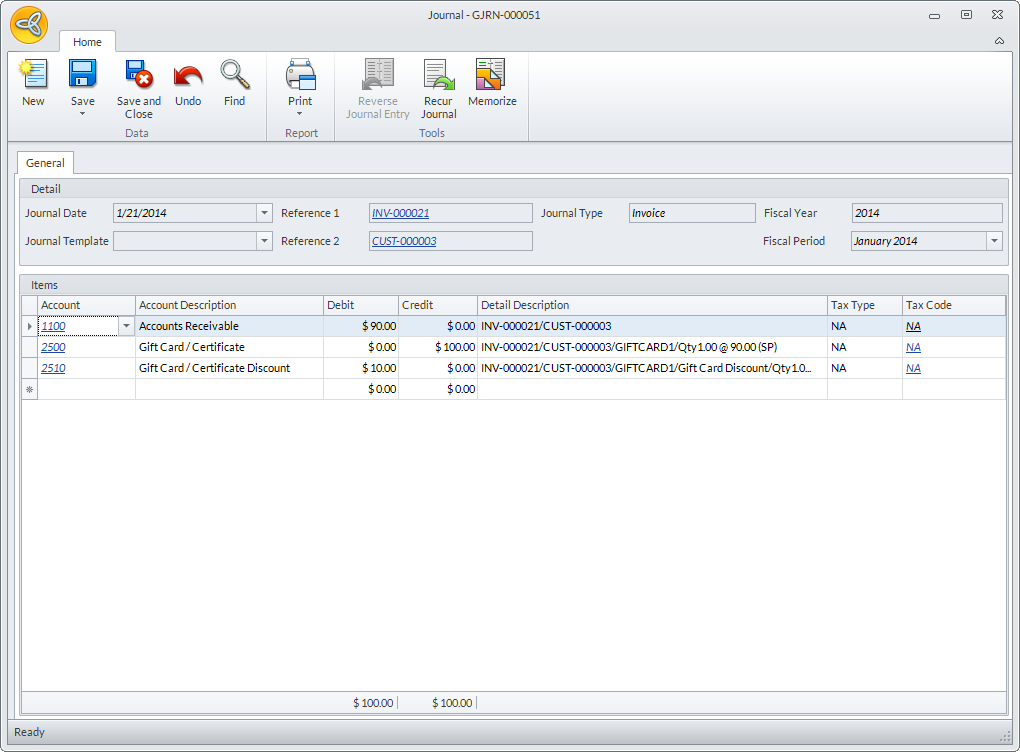Click the Memorize icon
Screen dimensions: 1020x752
click(491, 75)
